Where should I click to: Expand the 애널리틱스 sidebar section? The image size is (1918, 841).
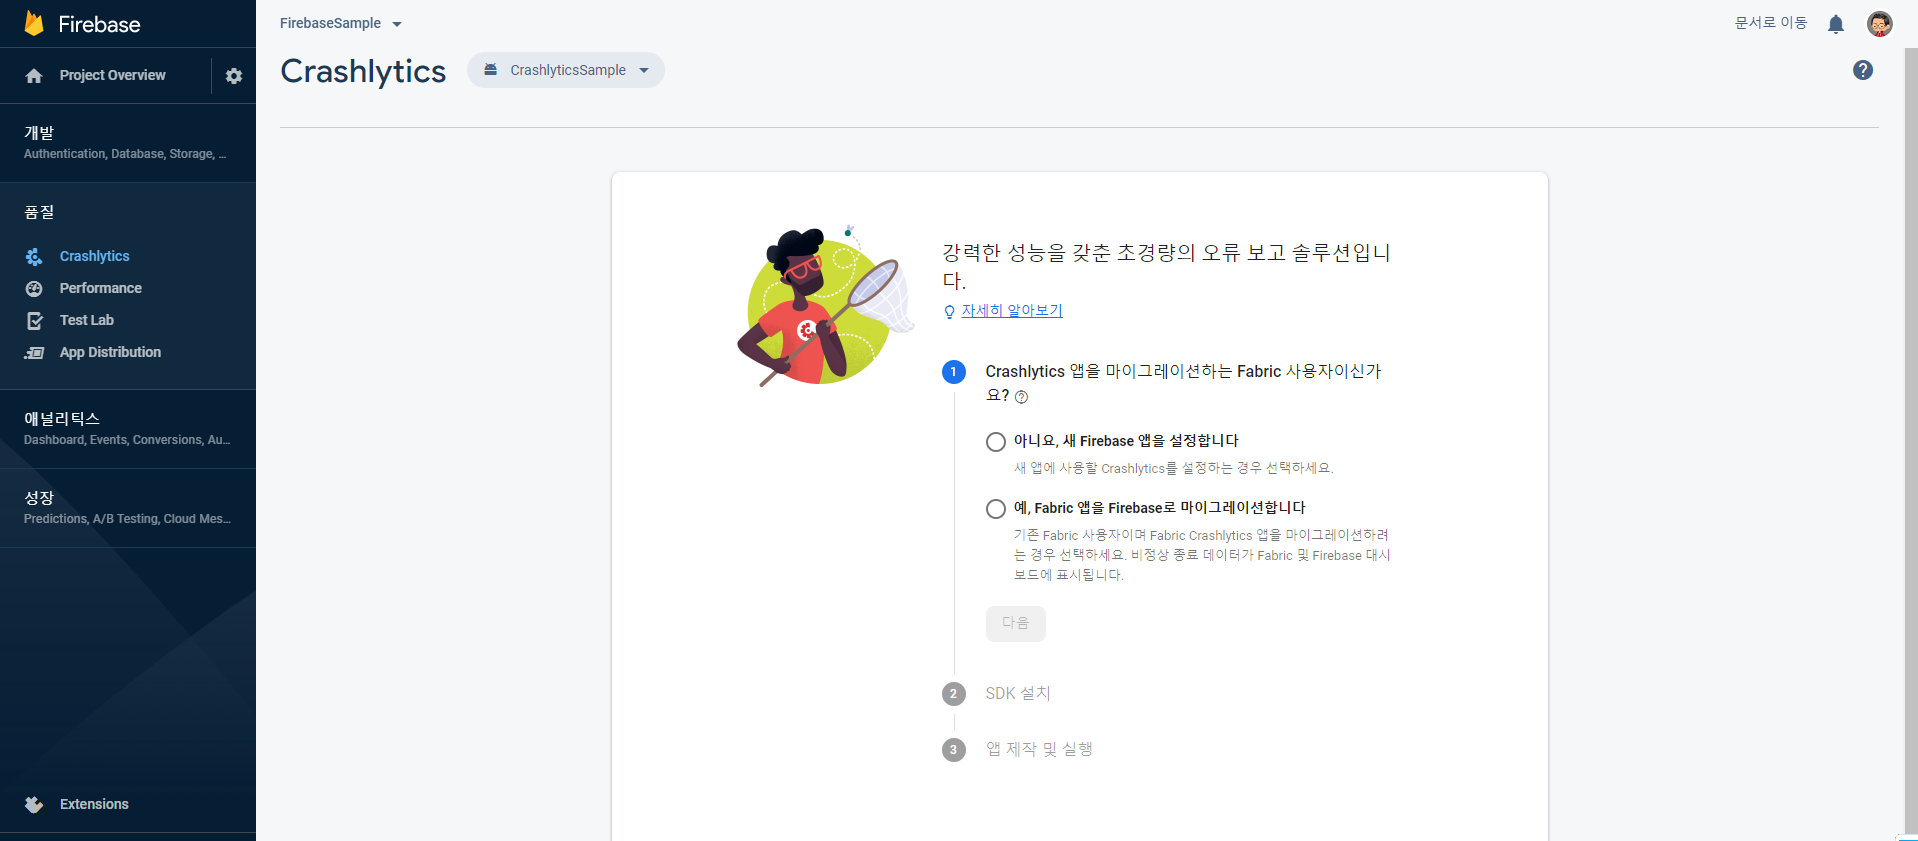click(x=128, y=428)
